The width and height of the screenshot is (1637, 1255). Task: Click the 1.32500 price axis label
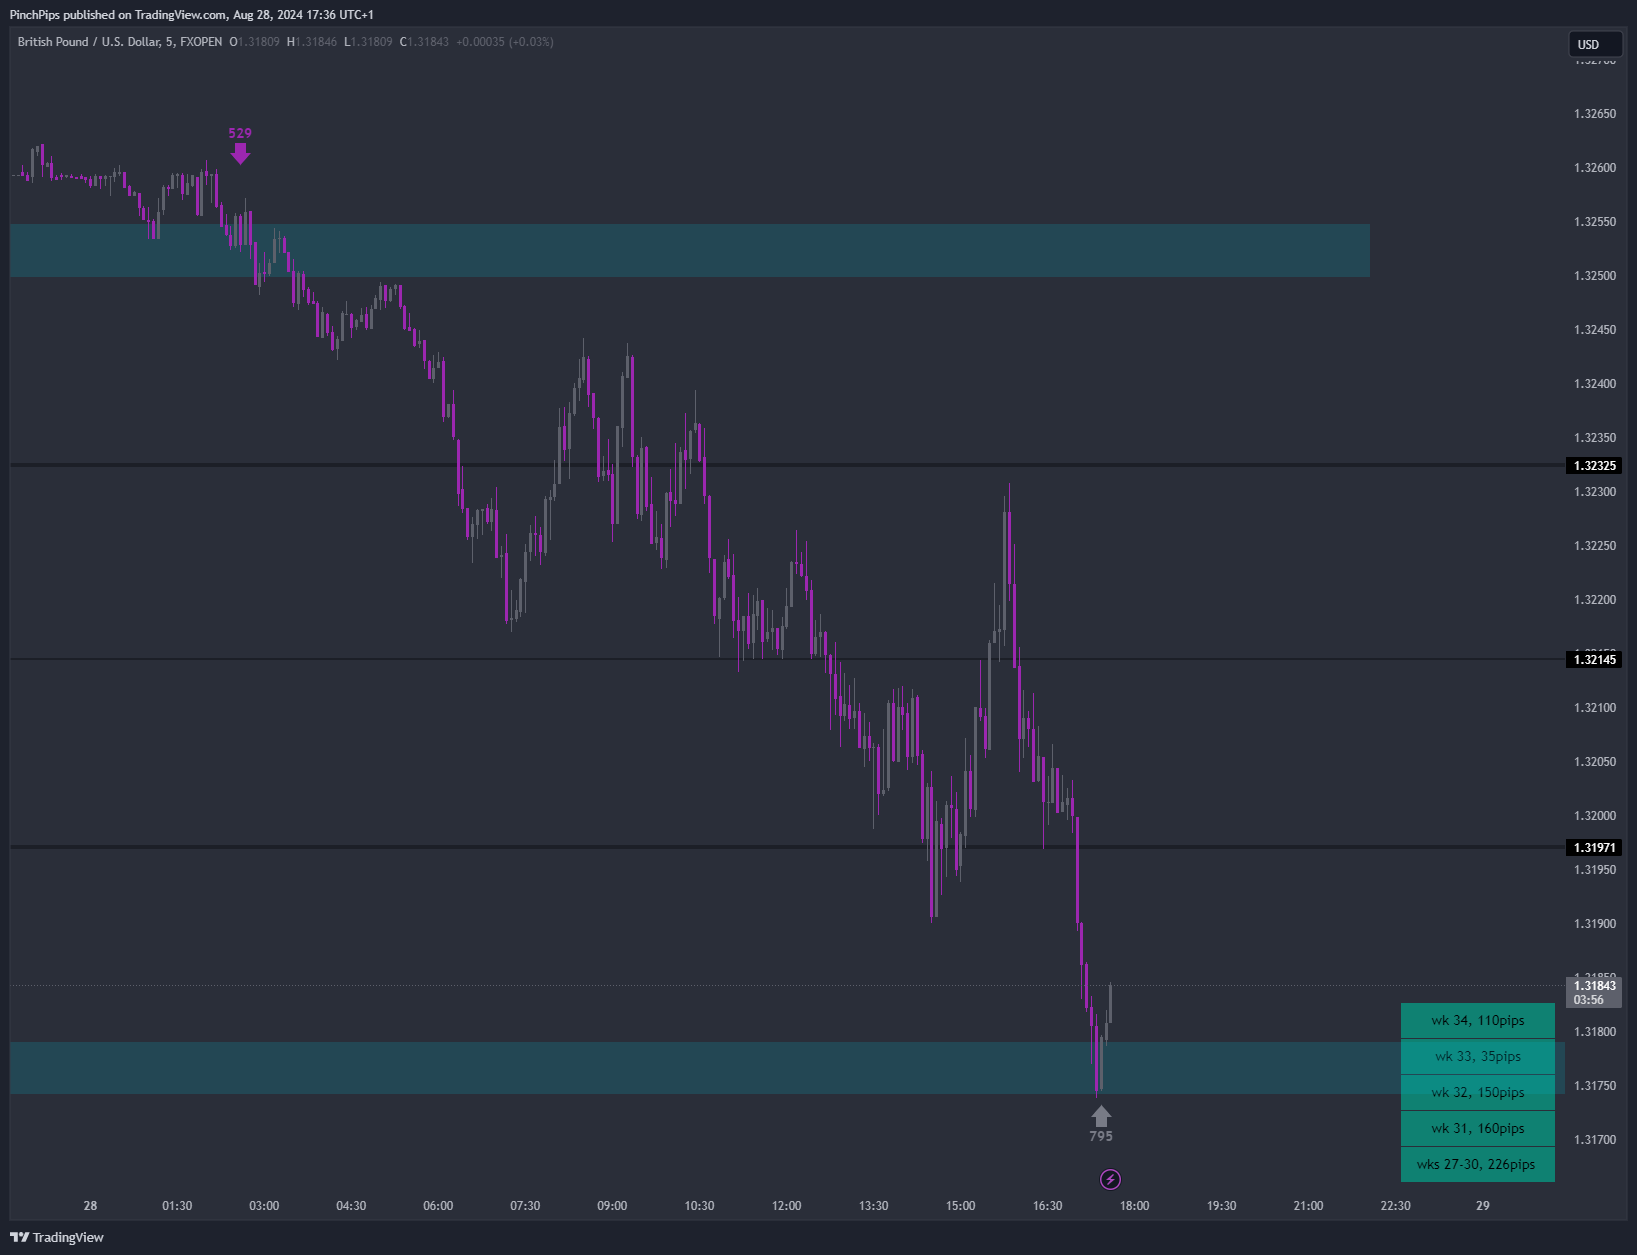click(1595, 276)
